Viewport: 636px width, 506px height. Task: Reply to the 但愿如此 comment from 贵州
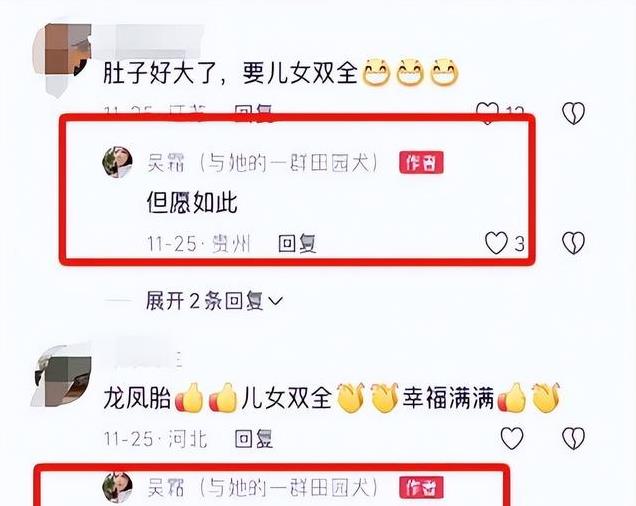click(297, 243)
